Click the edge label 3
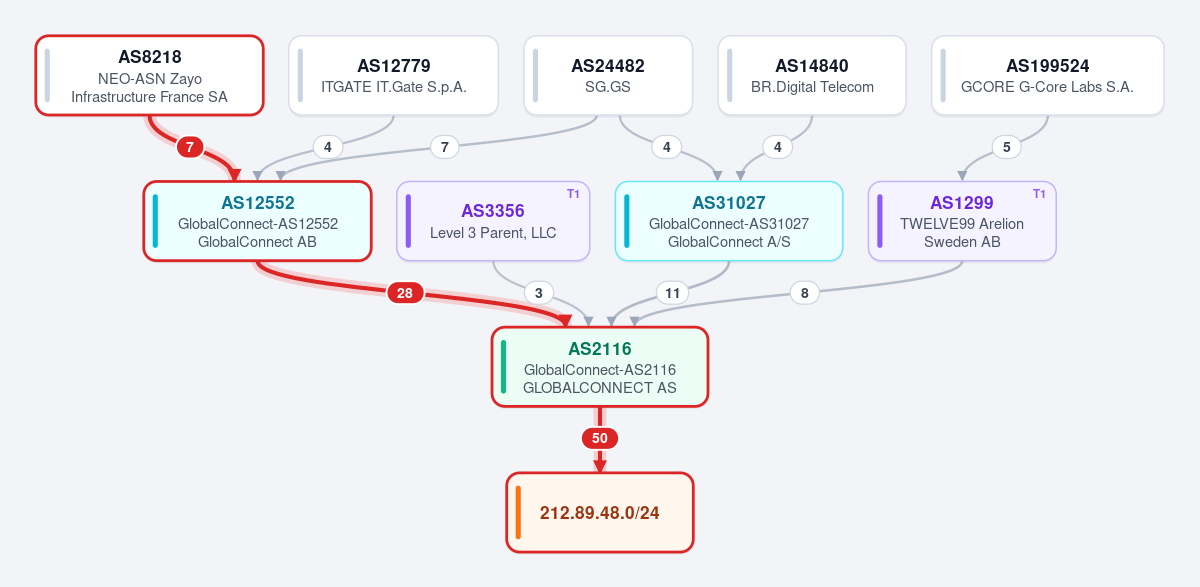This screenshot has height=587, width=1200. tap(539, 293)
